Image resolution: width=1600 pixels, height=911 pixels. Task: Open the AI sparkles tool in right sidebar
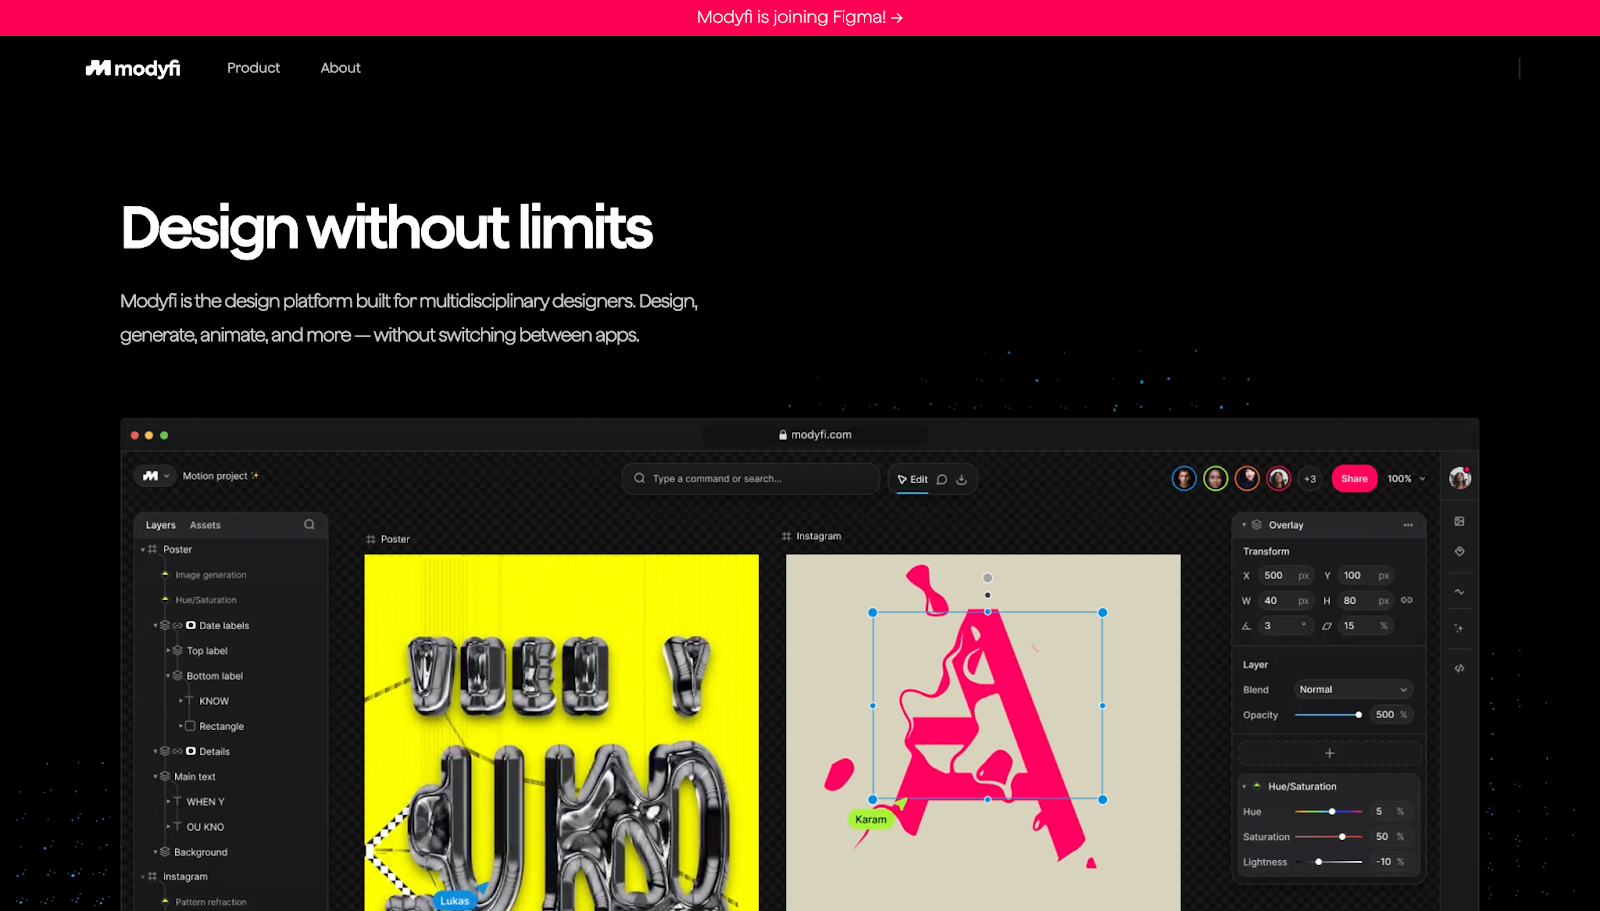coord(1459,628)
